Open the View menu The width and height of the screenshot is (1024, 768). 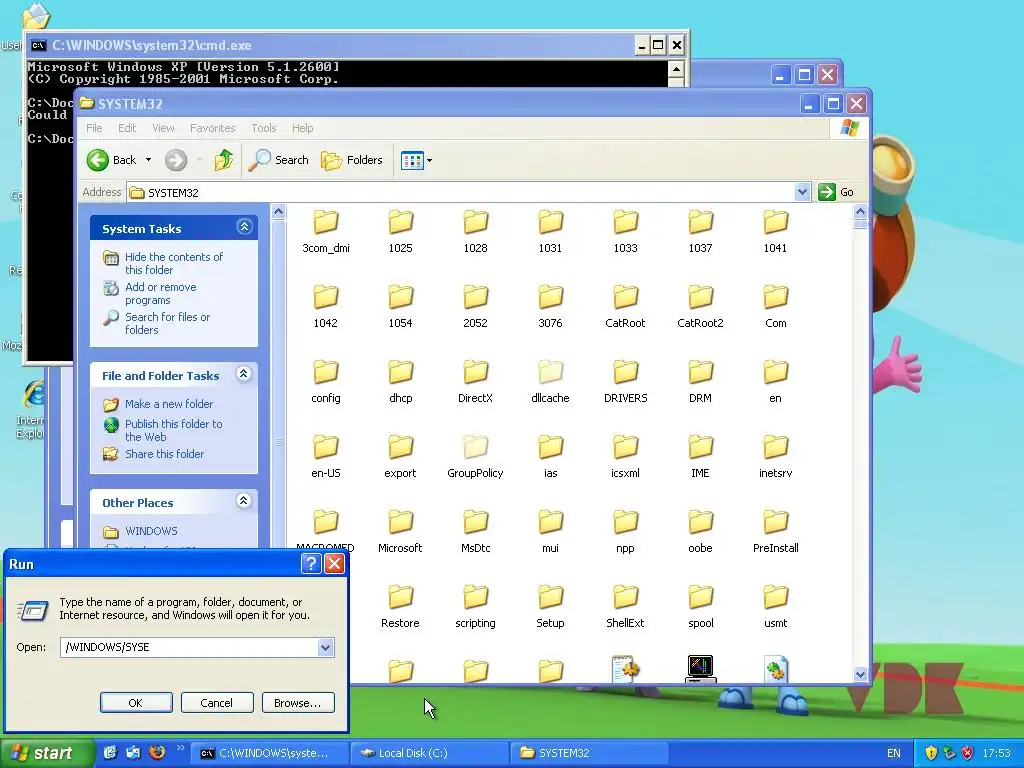(x=163, y=128)
